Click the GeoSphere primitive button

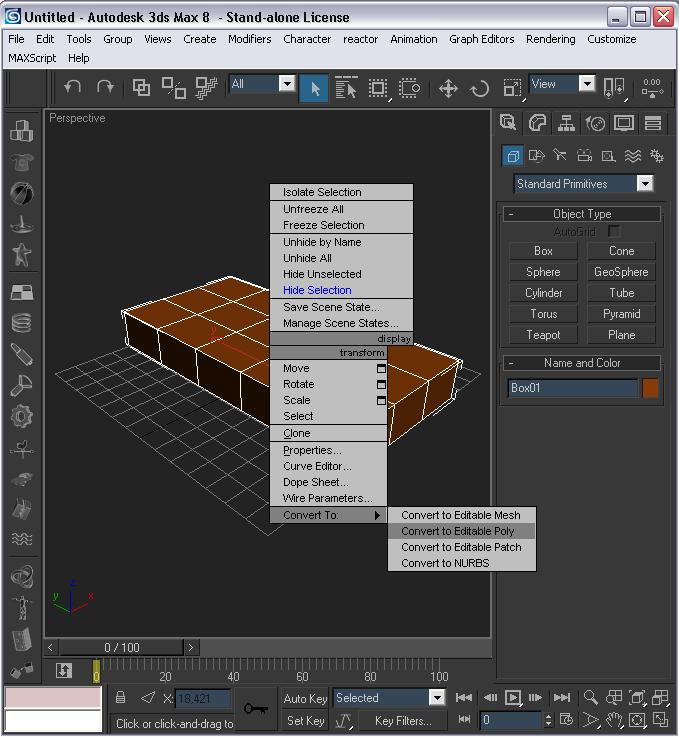tap(621, 272)
